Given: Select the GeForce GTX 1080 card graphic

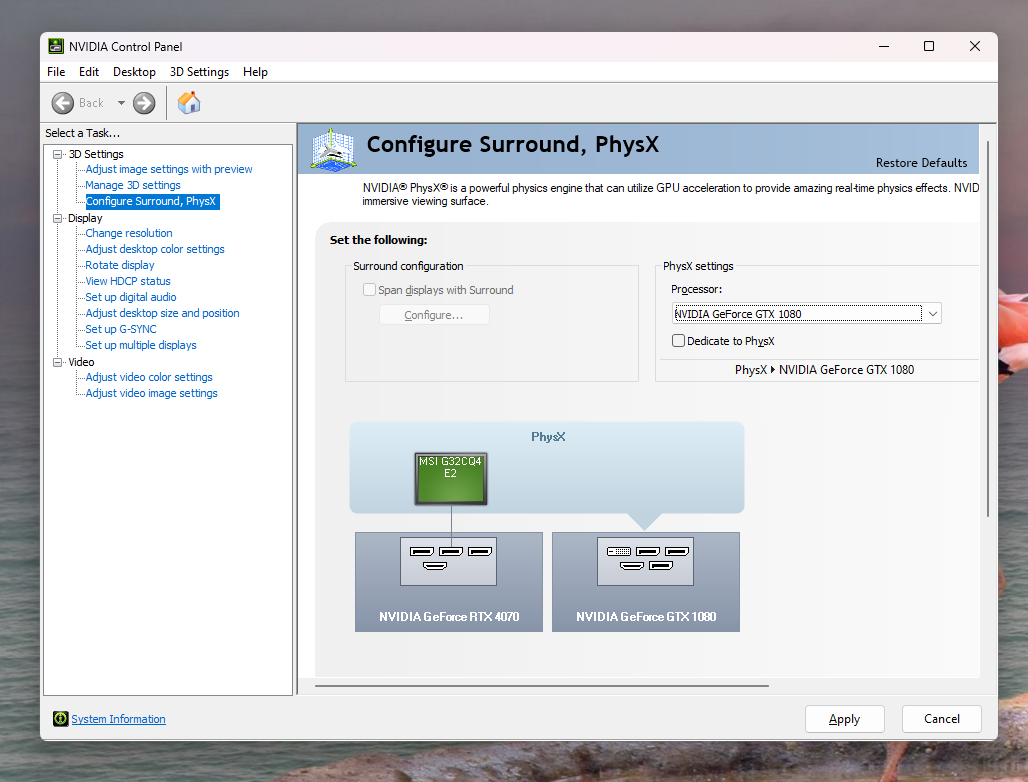Looking at the screenshot, I should click(x=646, y=581).
